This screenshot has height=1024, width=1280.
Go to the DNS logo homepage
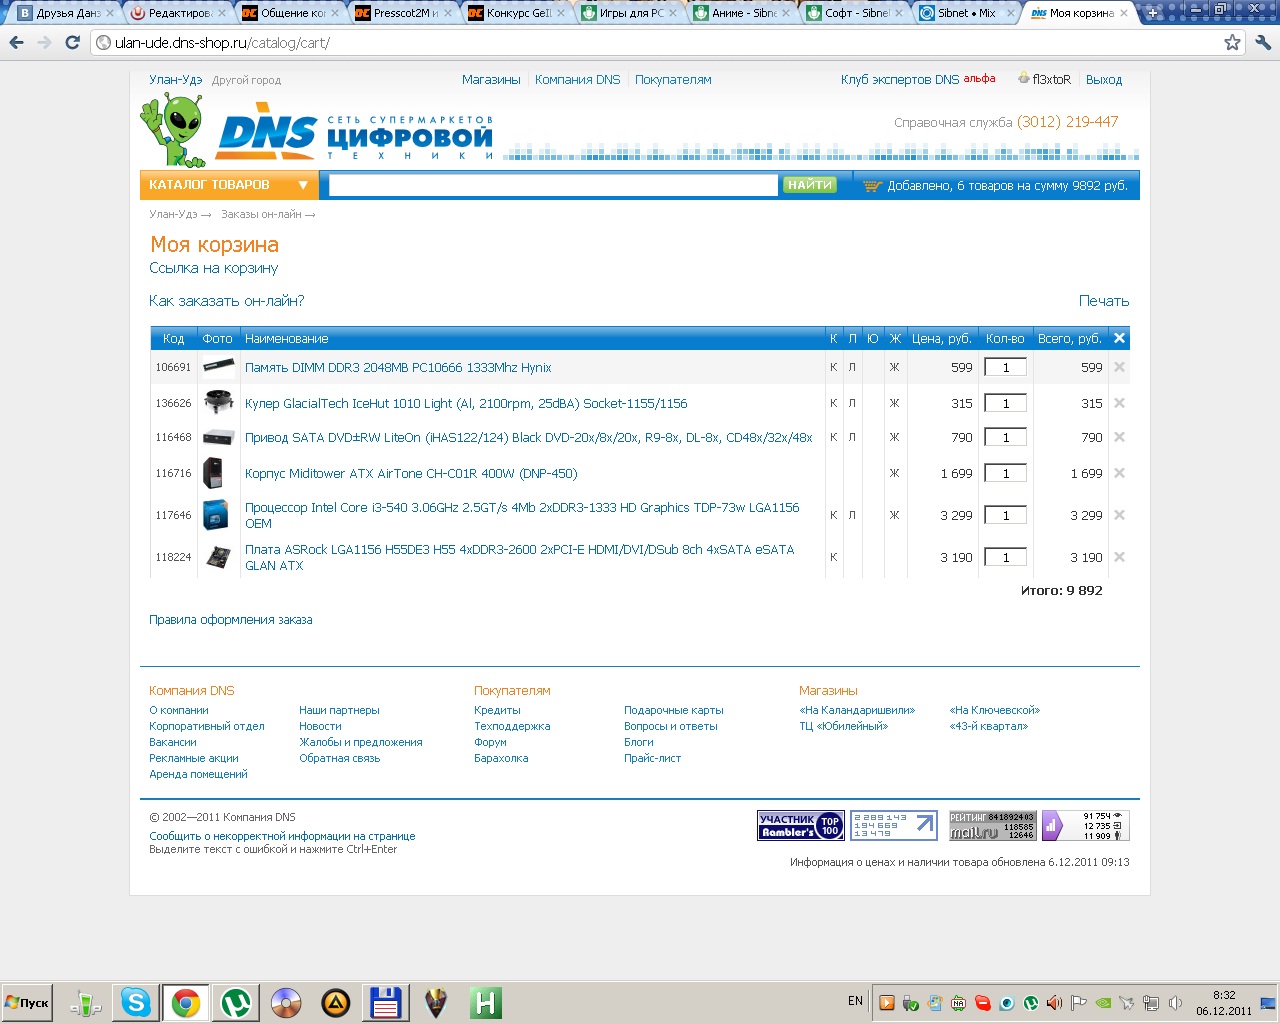(267, 130)
